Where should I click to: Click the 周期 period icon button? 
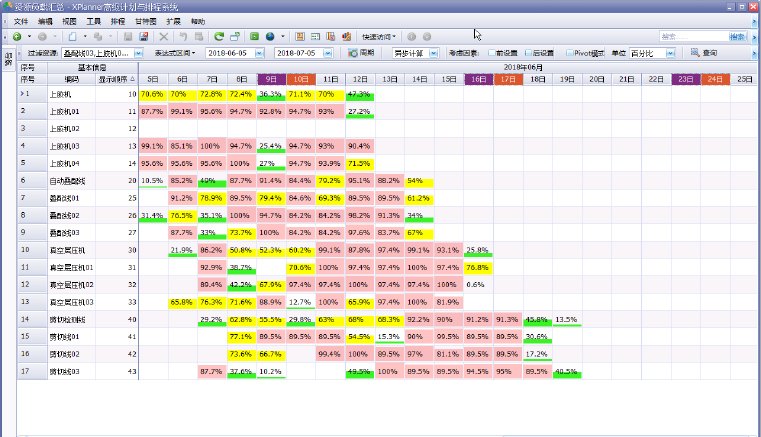click(x=361, y=53)
